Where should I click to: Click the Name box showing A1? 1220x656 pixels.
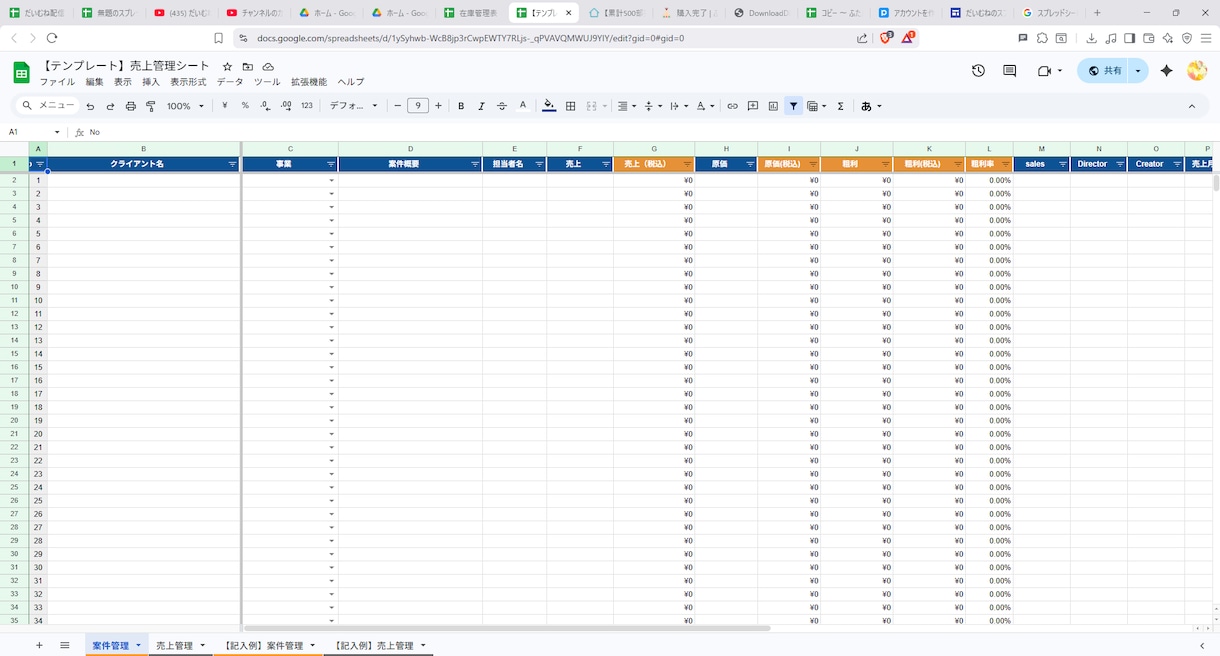point(32,132)
